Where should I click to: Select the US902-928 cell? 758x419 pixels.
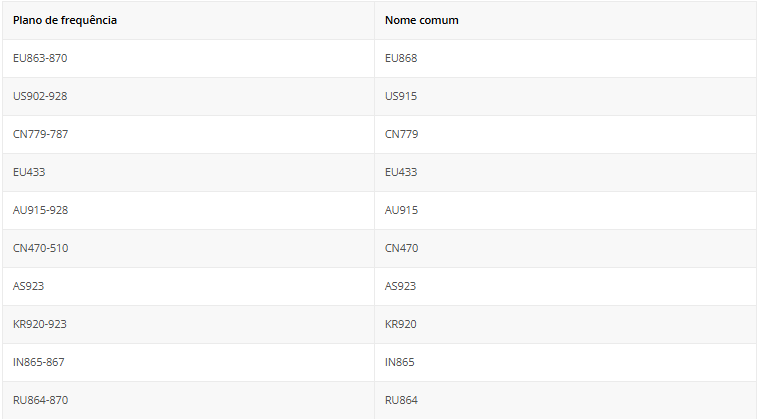40,96
